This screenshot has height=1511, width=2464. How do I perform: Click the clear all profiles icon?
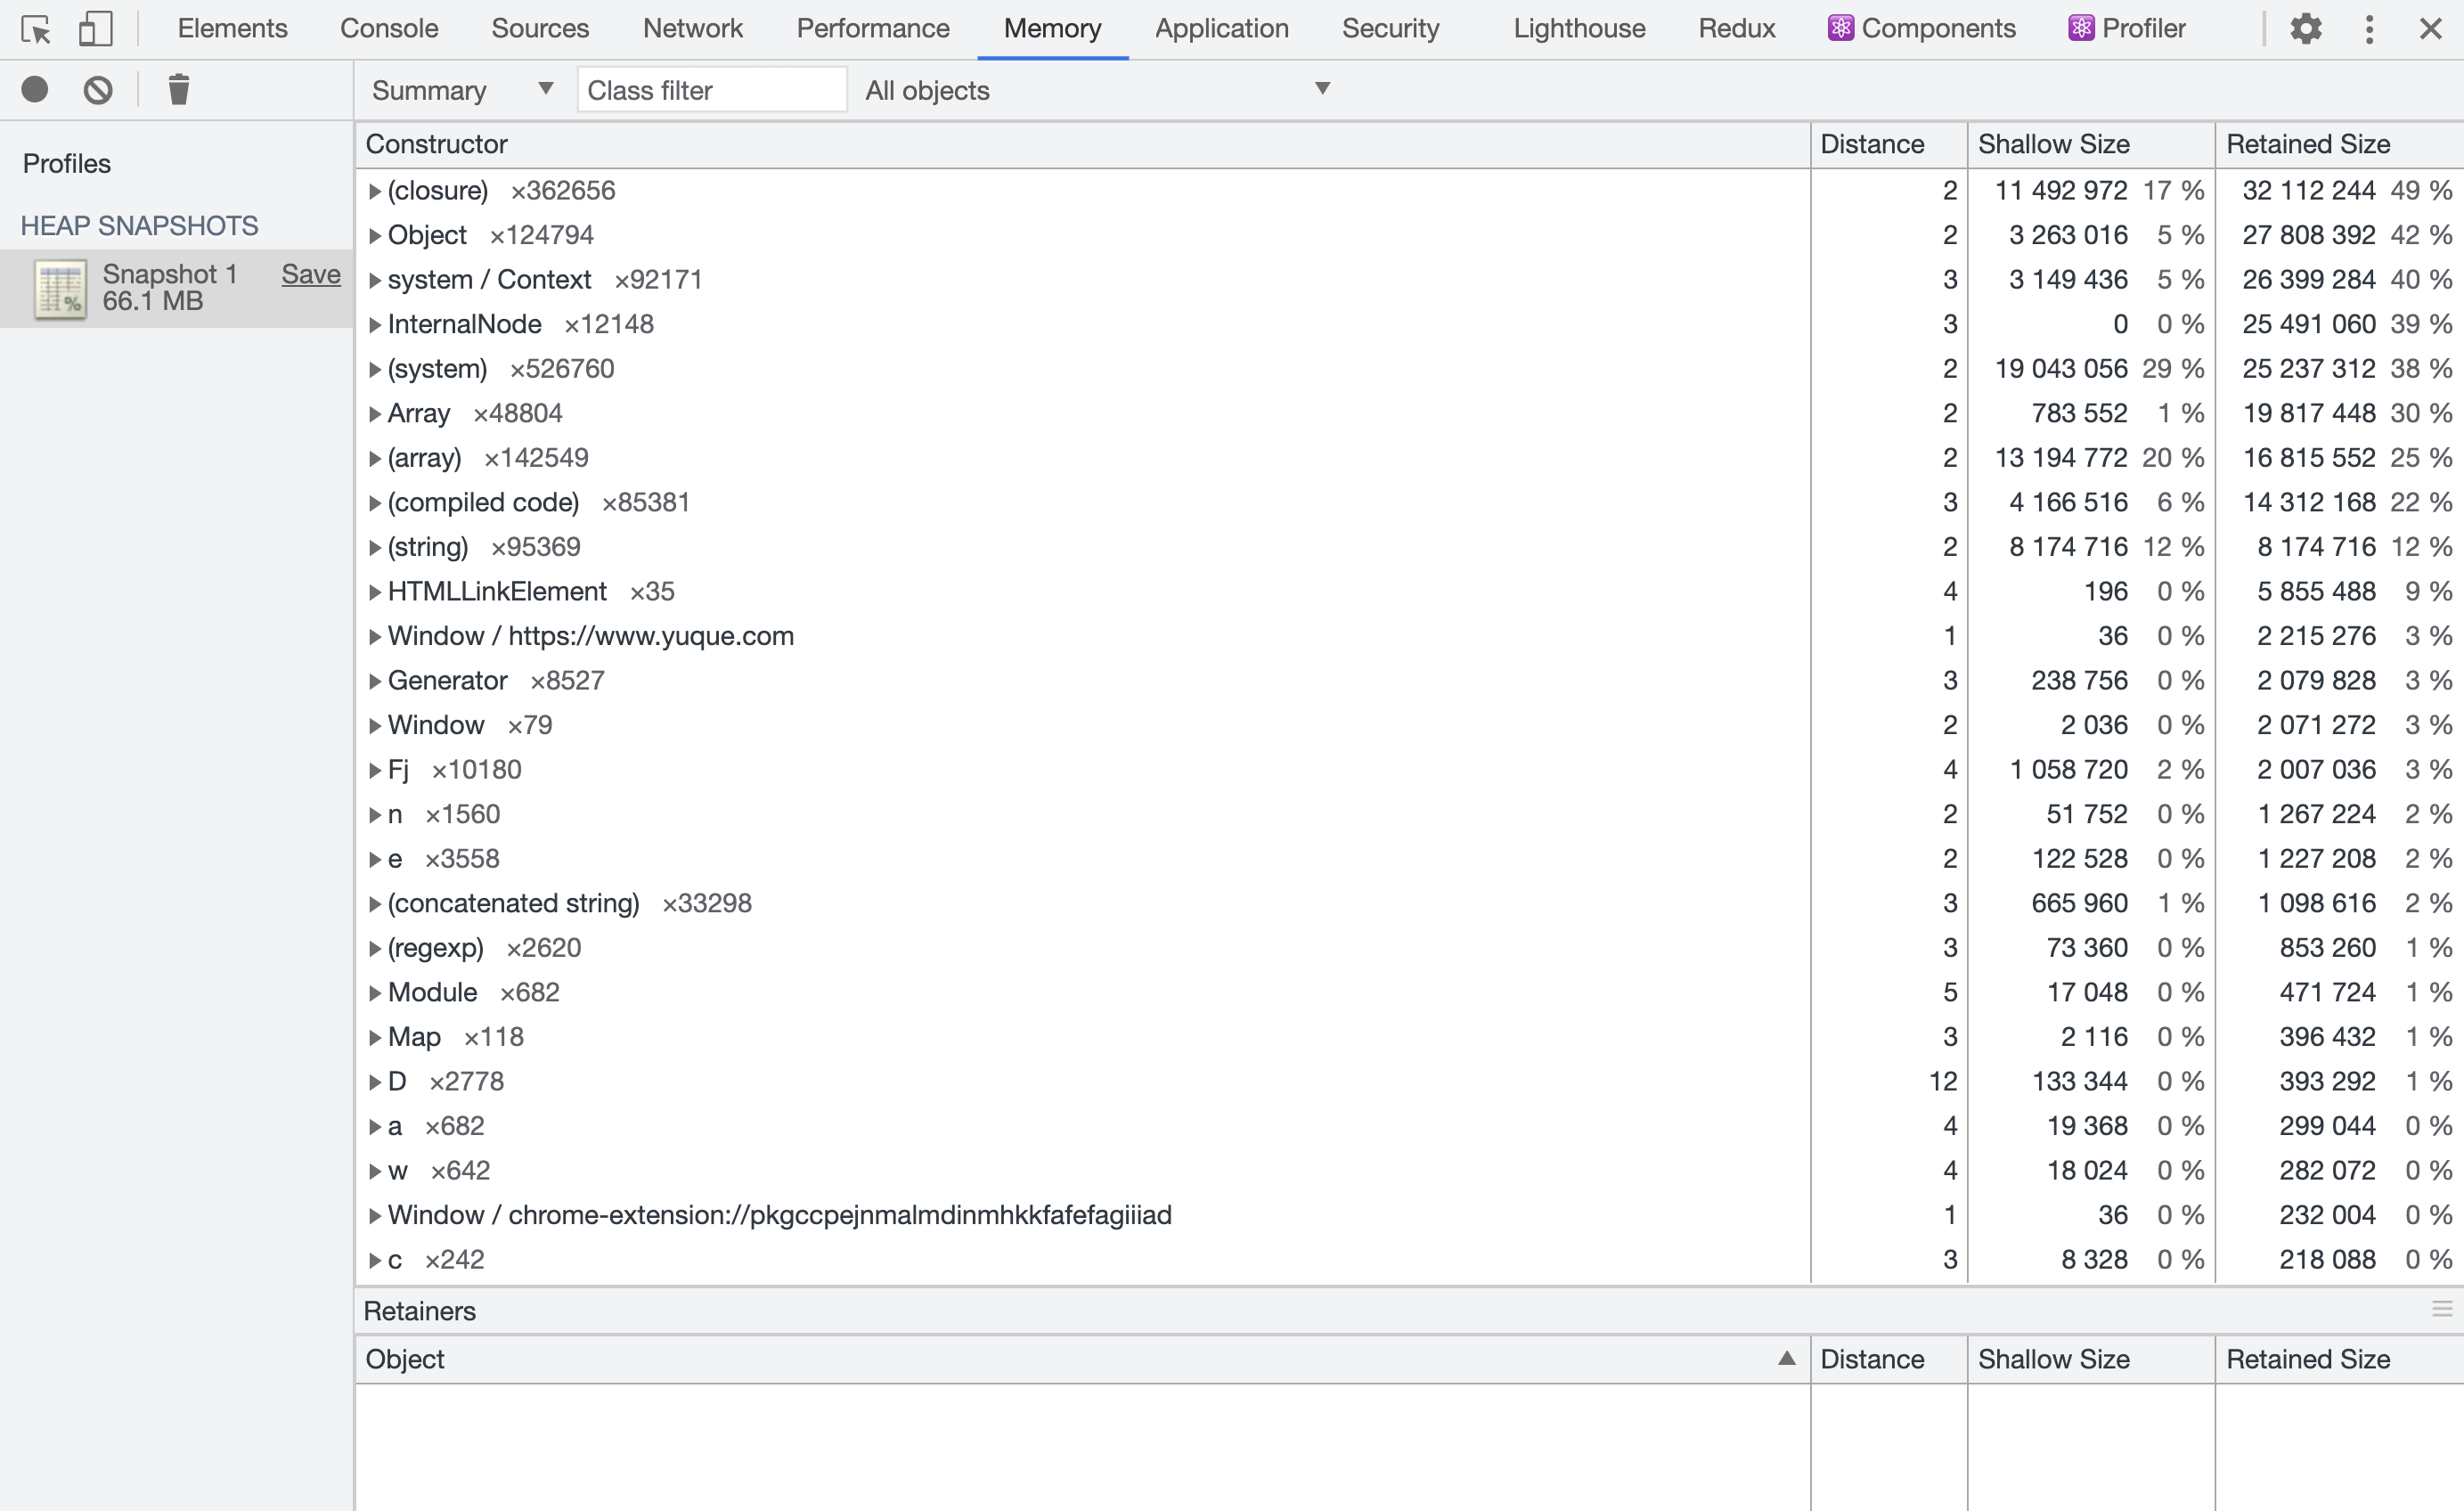coord(98,90)
